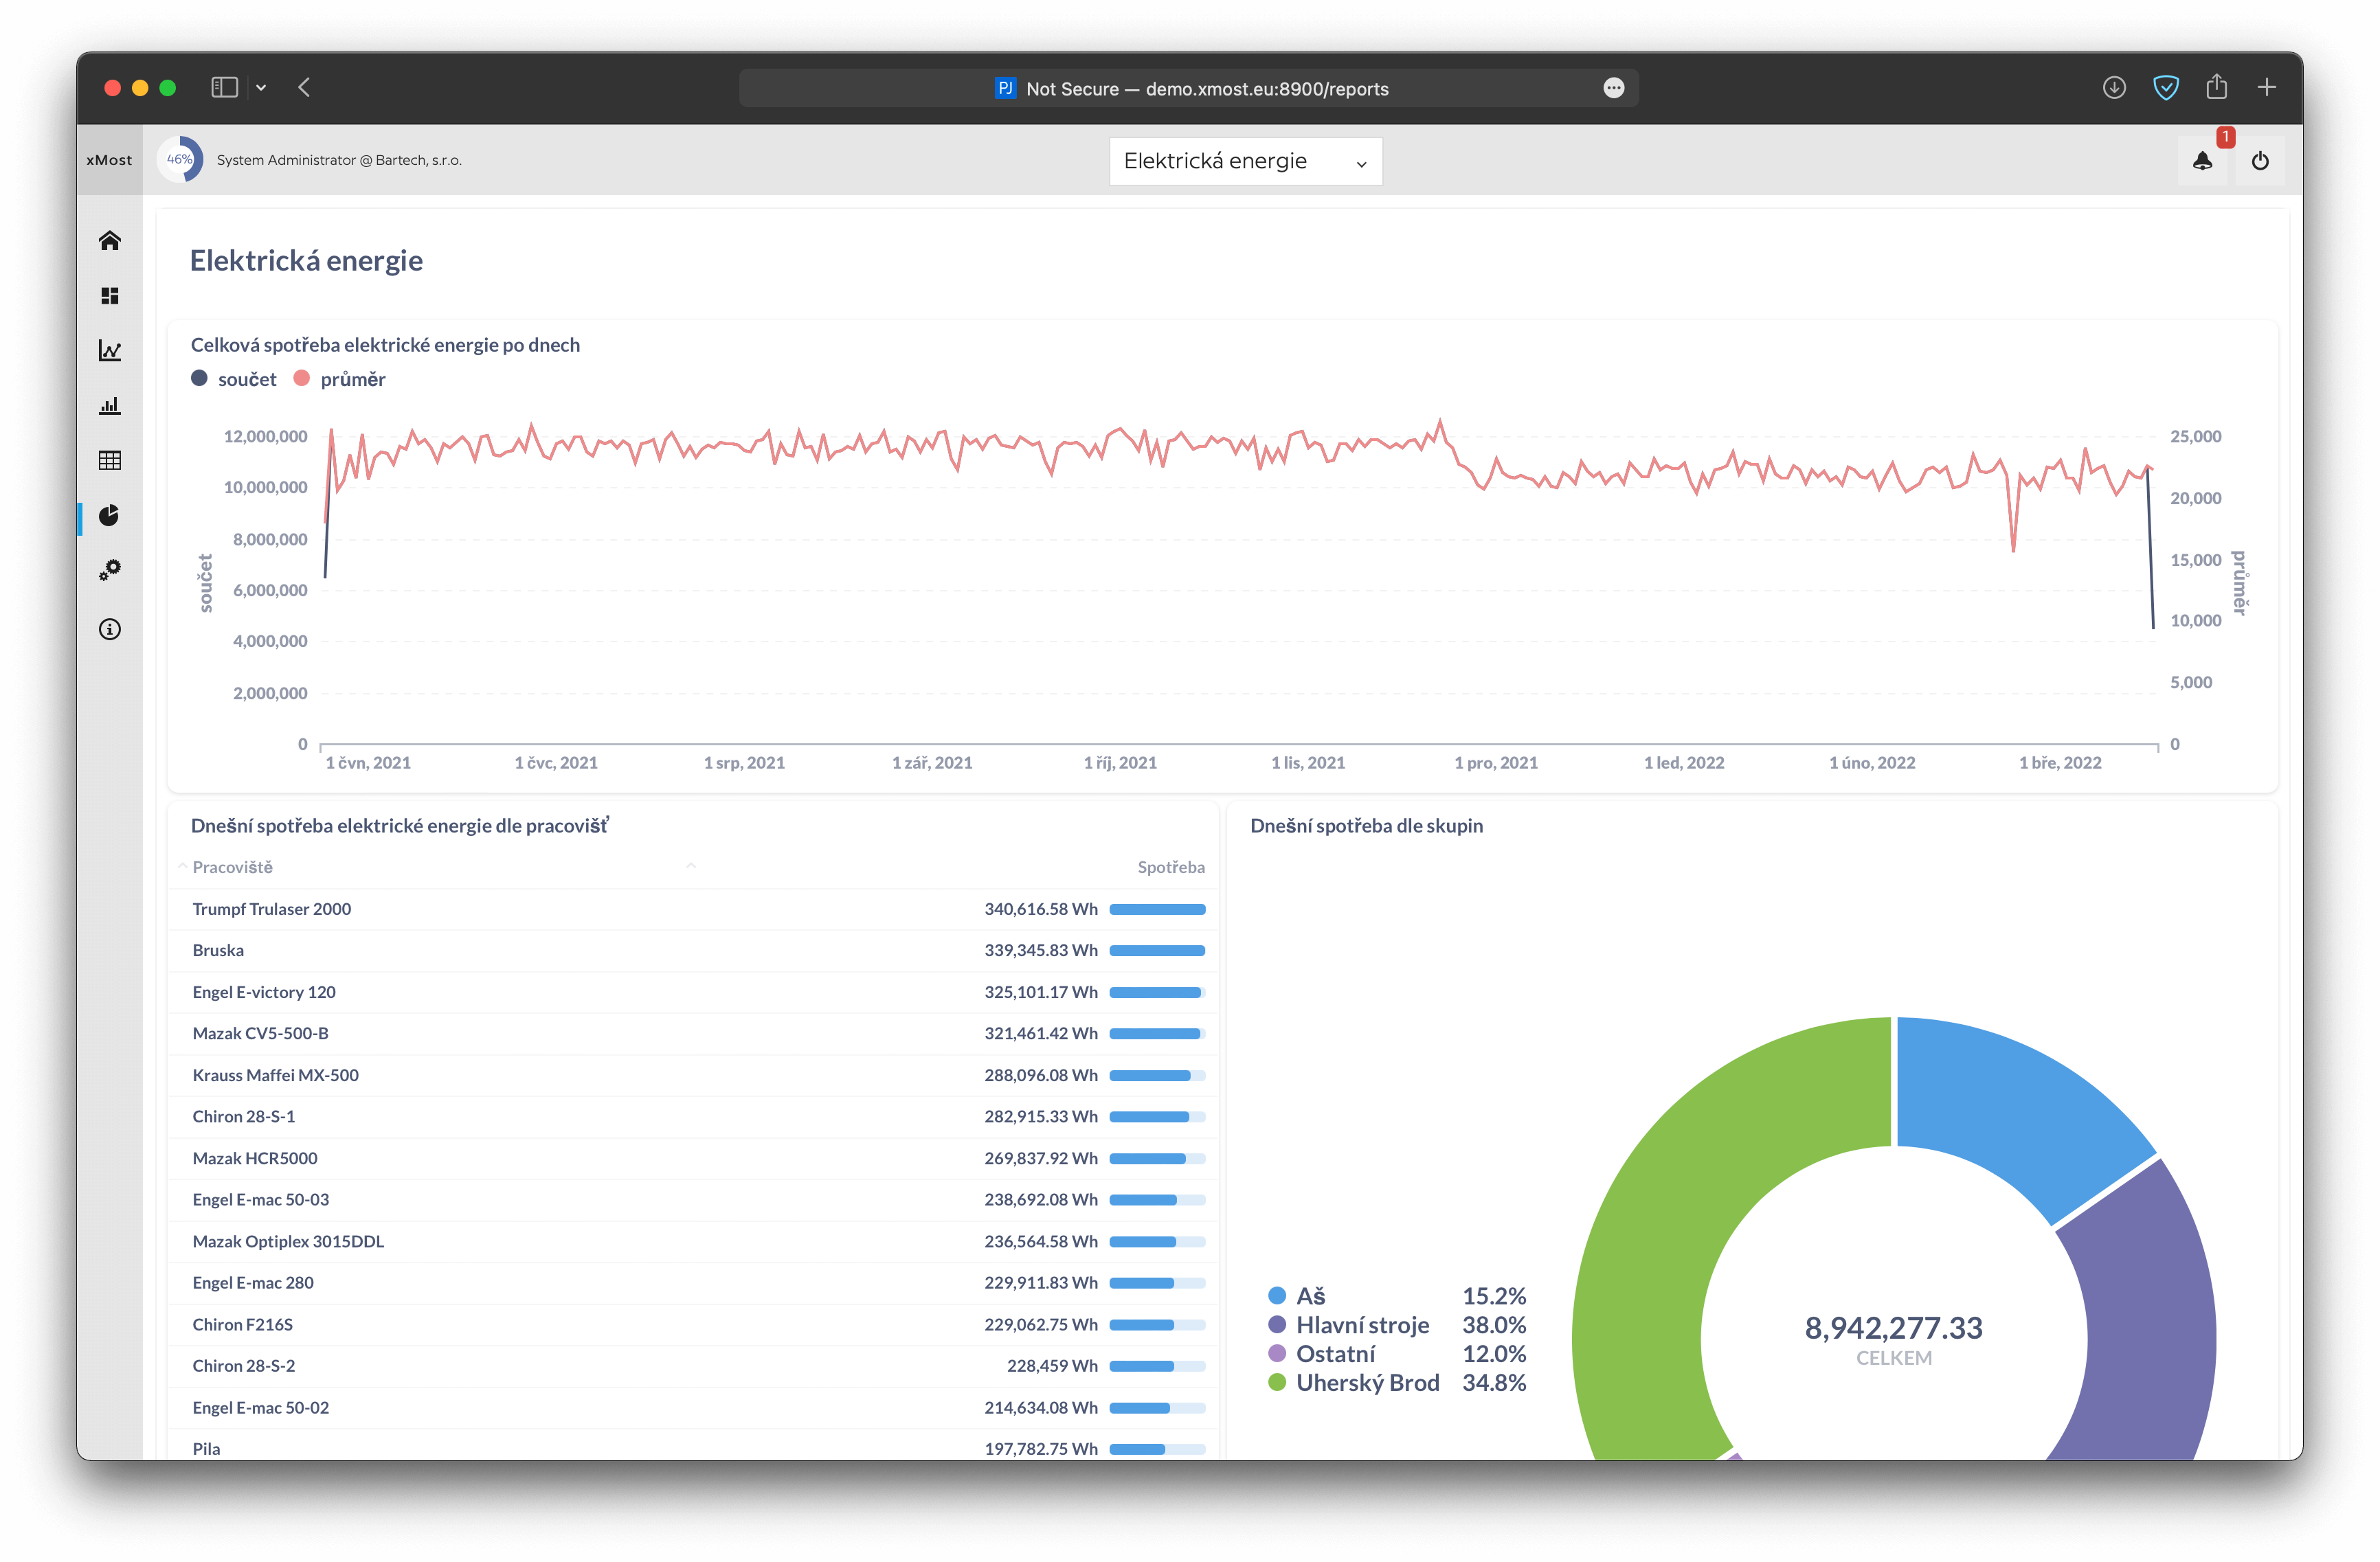Open the bar chart icon in sidebar
The image size is (2380, 1562).
point(110,406)
